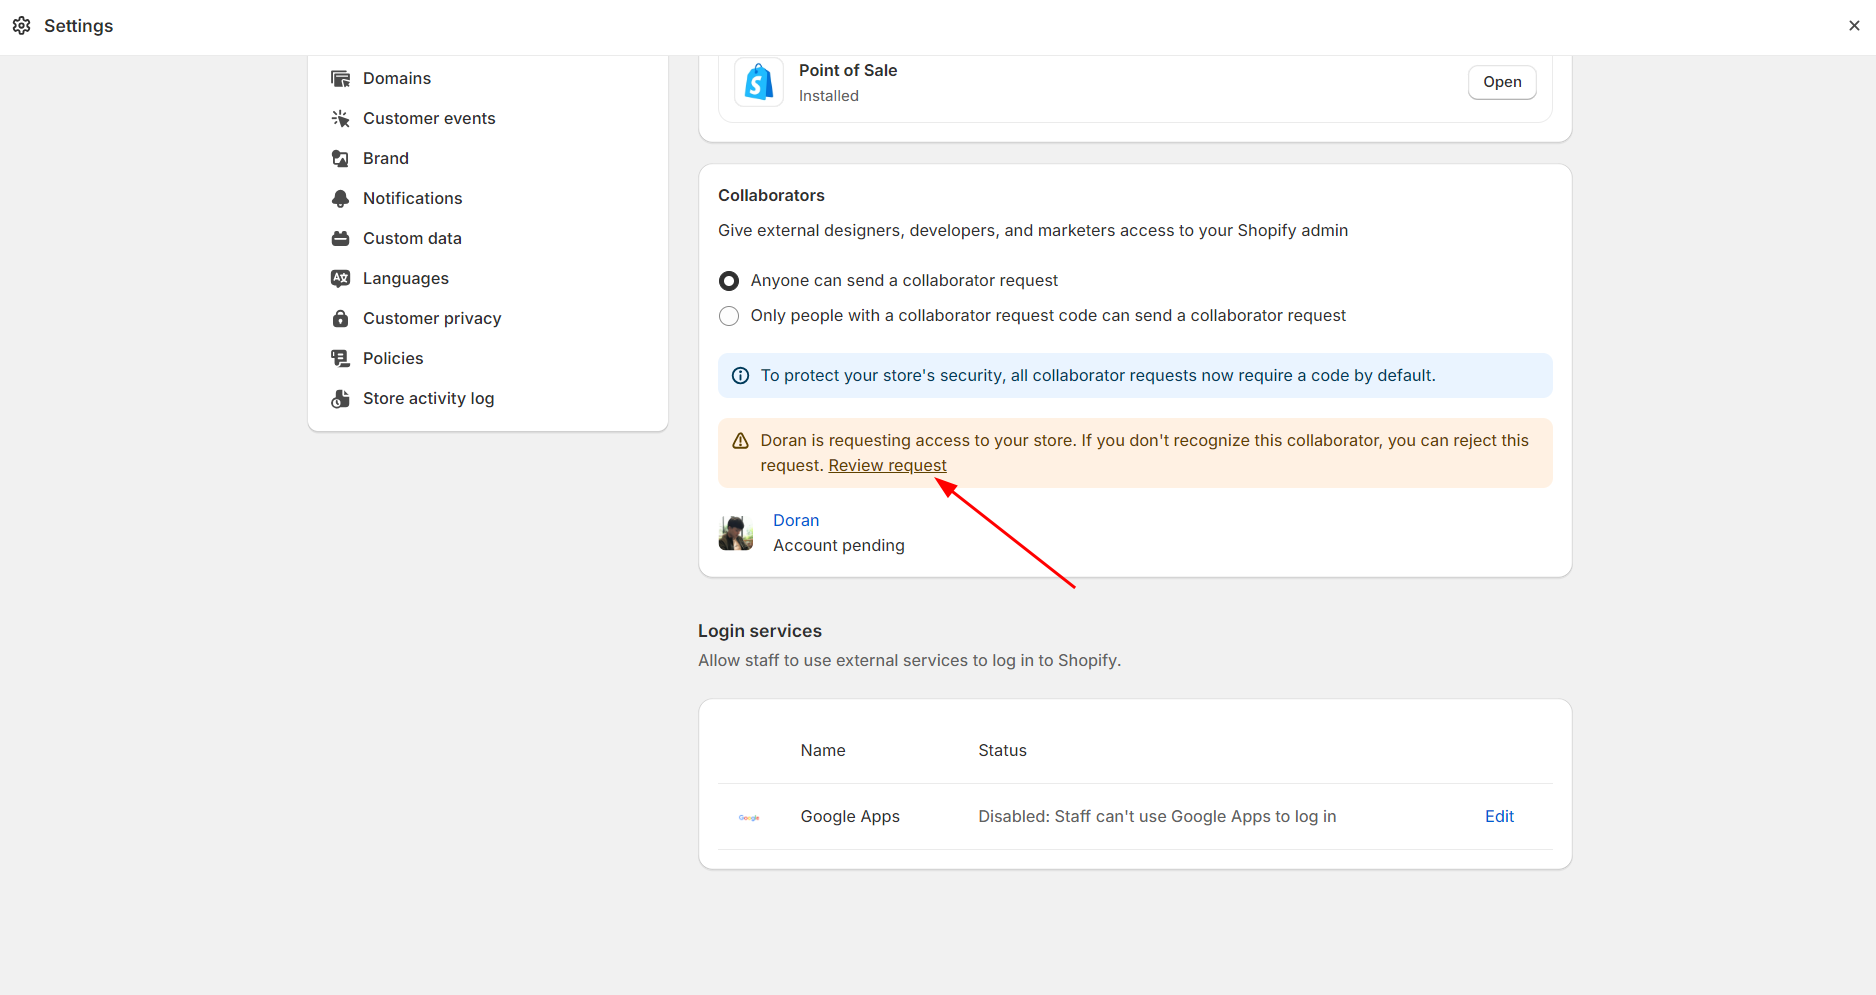Click the Customer privacy padlock icon
The height and width of the screenshot is (995, 1876).
pyautogui.click(x=341, y=318)
